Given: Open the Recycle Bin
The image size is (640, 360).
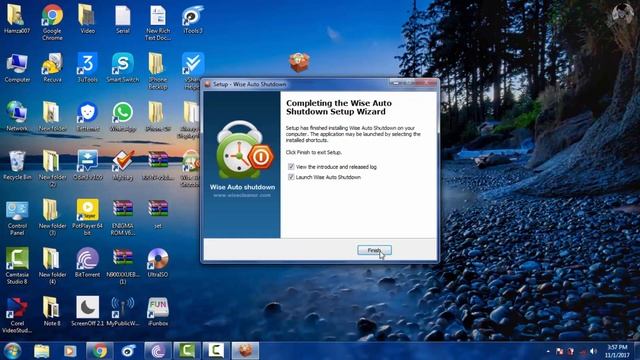Looking at the screenshot, I should point(17,165).
